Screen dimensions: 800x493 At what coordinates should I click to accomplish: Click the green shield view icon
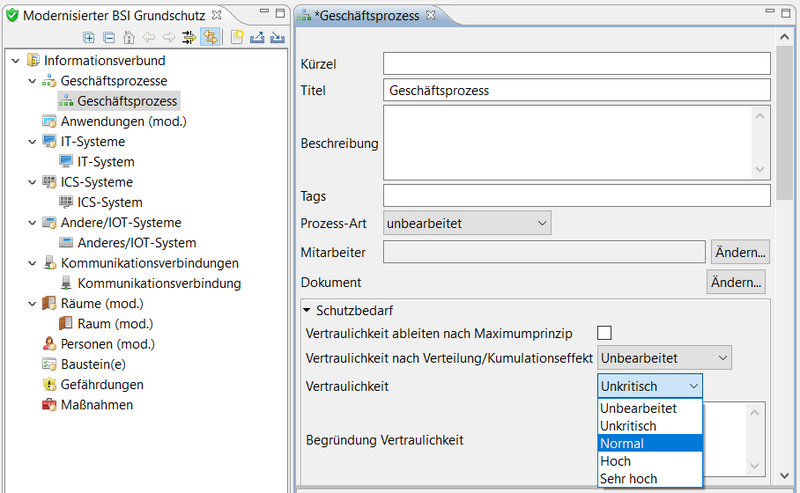(x=12, y=15)
